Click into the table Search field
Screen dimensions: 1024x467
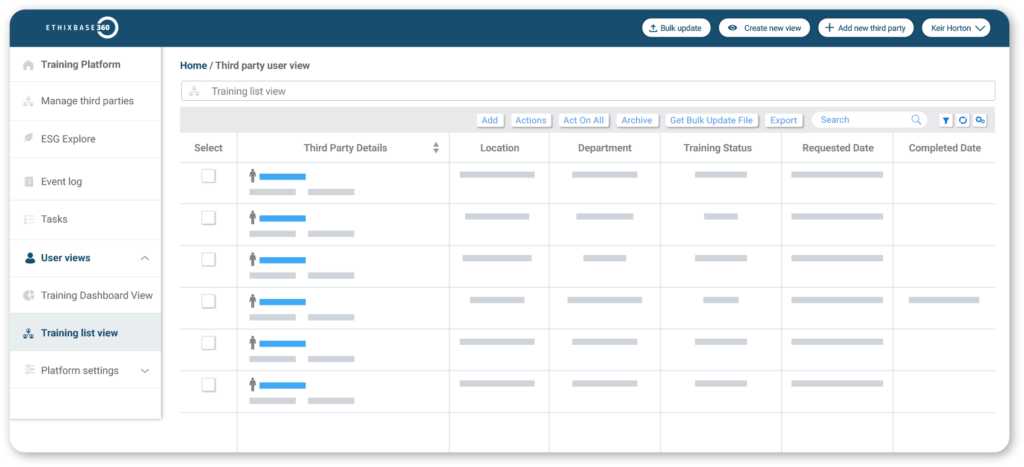(860, 120)
